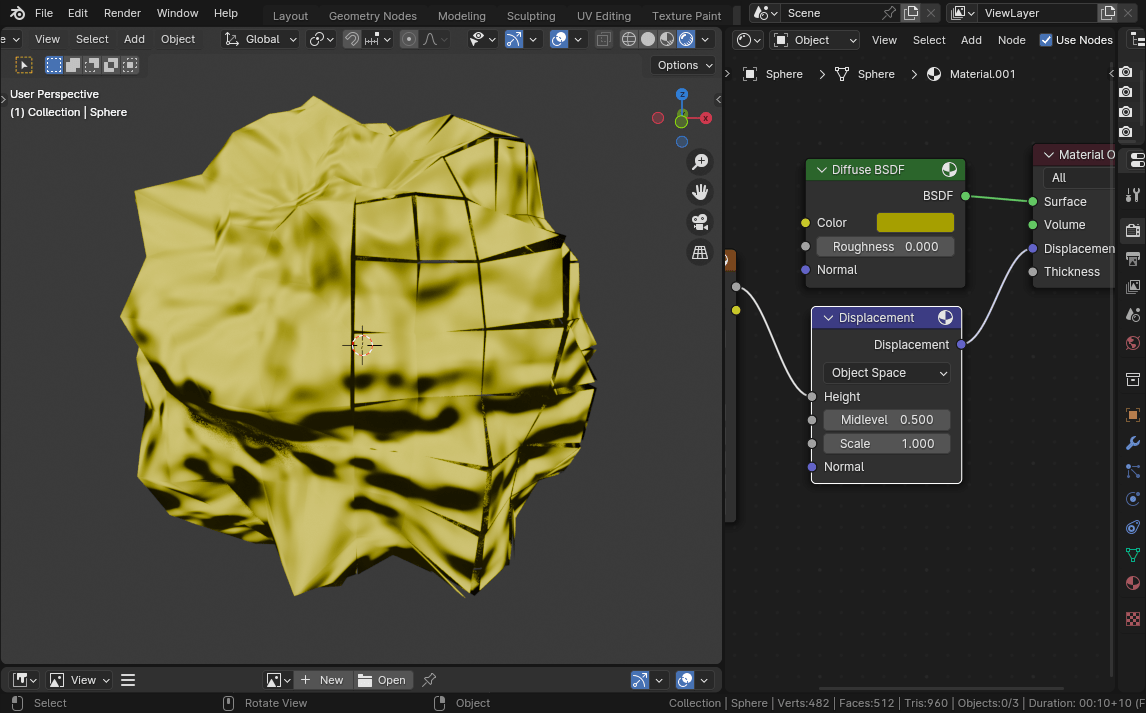This screenshot has width=1146, height=713.
Task: Open the Object Space dropdown in the Displacement node
Action: (x=886, y=372)
